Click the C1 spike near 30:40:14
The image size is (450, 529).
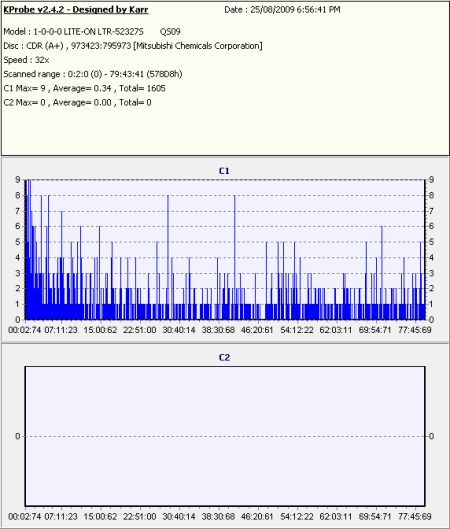168,256
